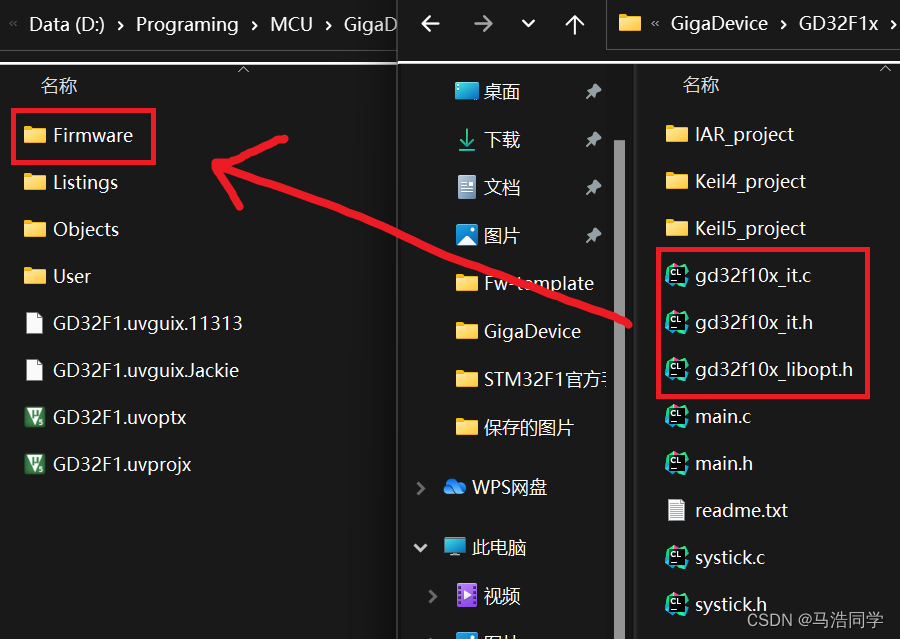Sort by 名称 column in left window
The height and width of the screenshot is (639, 900).
(x=59, y=86)
